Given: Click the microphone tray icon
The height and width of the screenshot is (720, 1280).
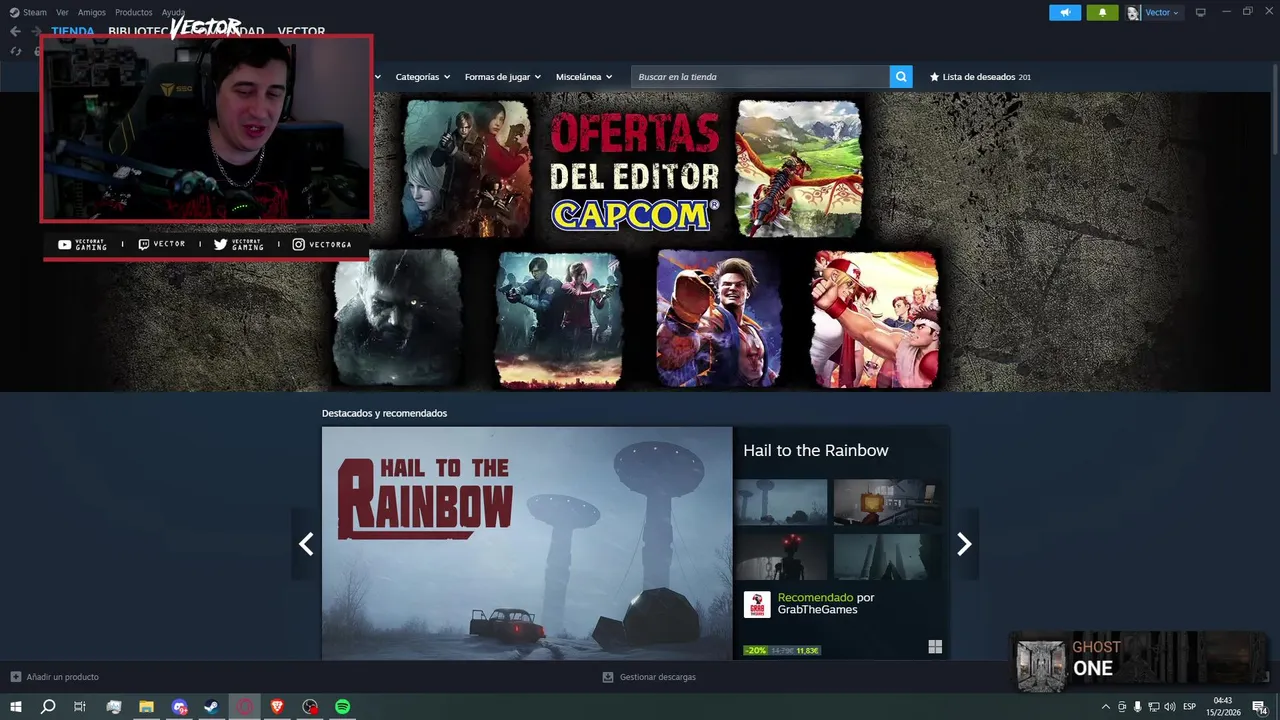Looking at the screenshot, I should [1138, 707].
